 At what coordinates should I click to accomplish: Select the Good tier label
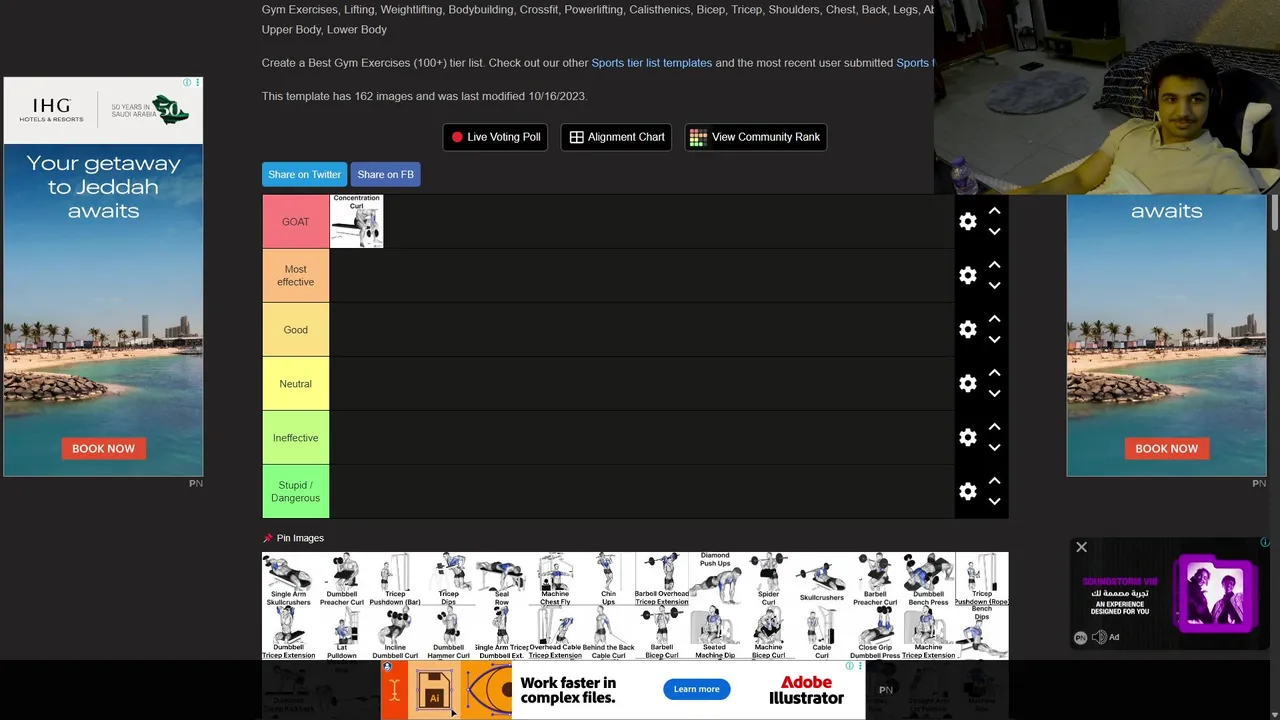[296, 330]
